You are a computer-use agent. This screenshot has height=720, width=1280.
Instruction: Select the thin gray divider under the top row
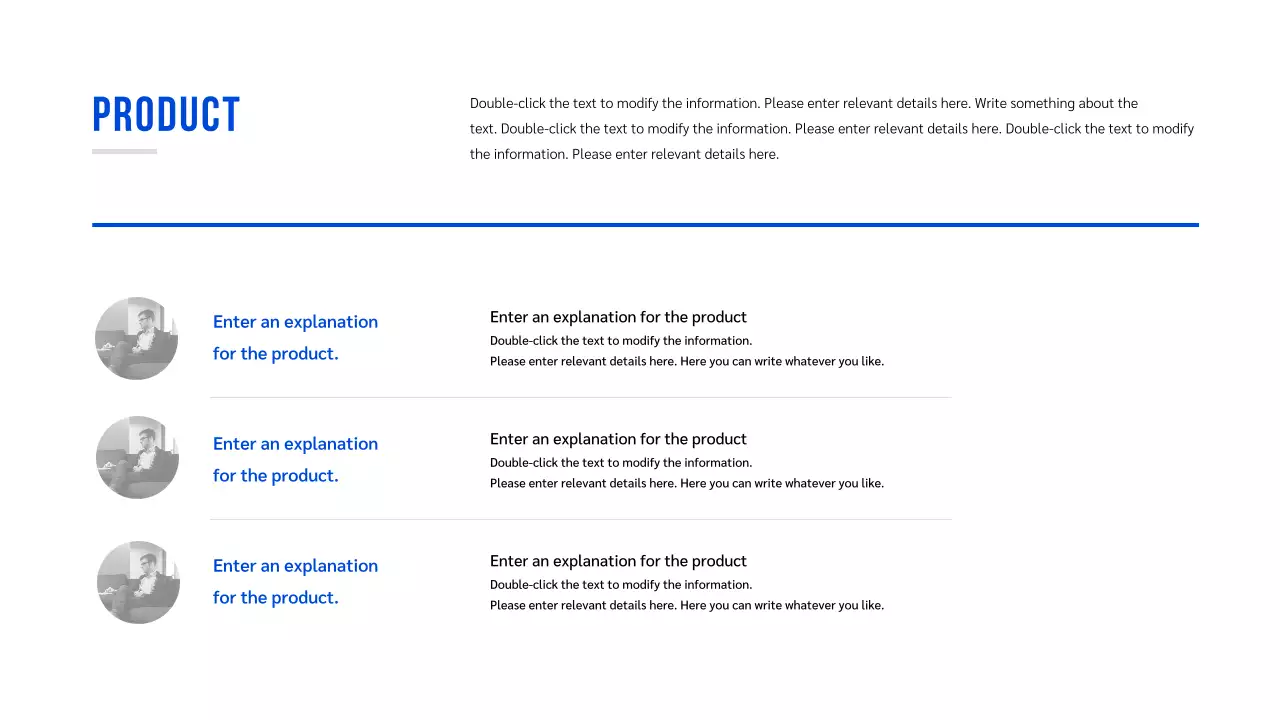pos(580,397)
